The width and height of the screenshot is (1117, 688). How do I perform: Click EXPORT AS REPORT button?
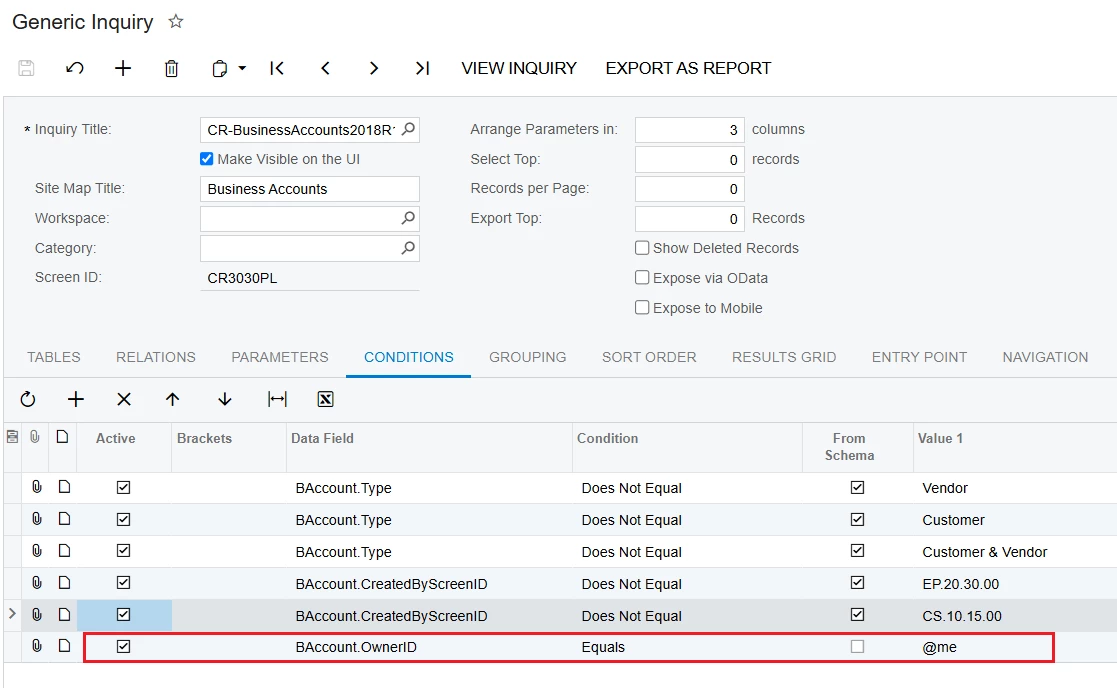coord(688,68)
